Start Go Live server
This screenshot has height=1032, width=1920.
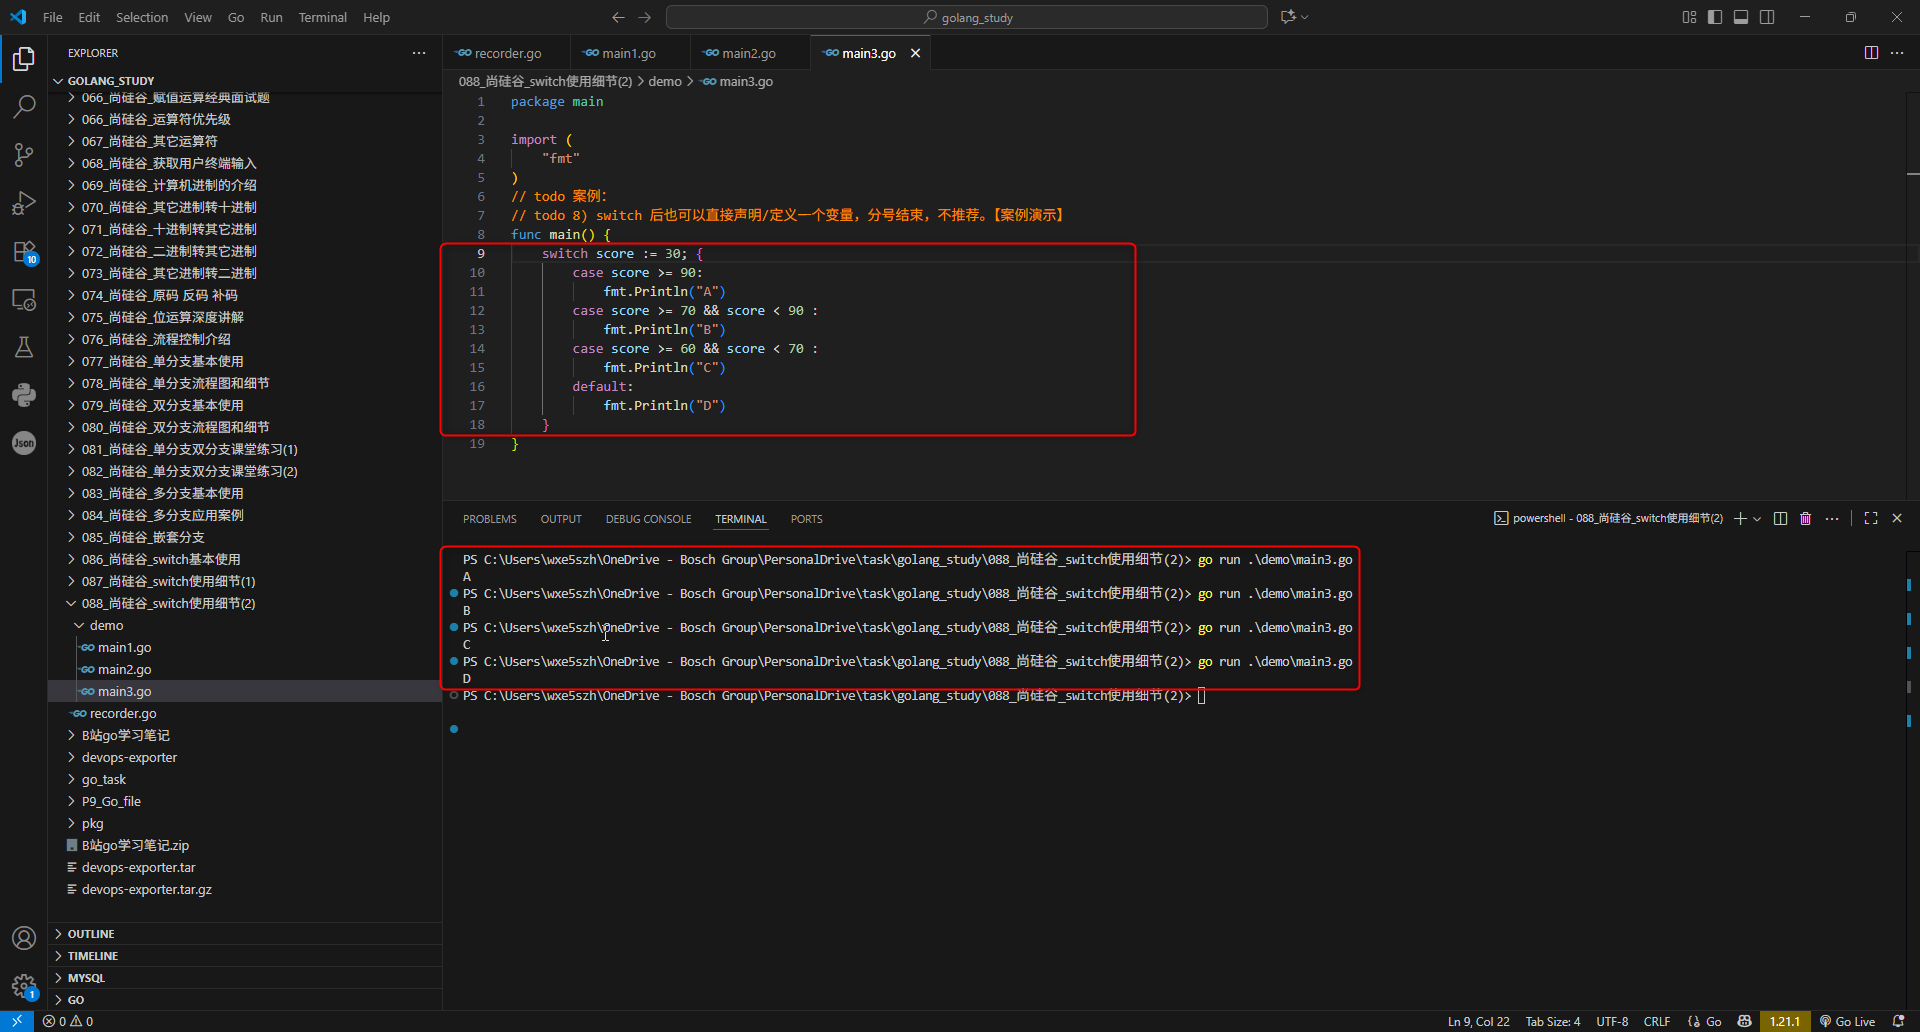(1847, 1021)
